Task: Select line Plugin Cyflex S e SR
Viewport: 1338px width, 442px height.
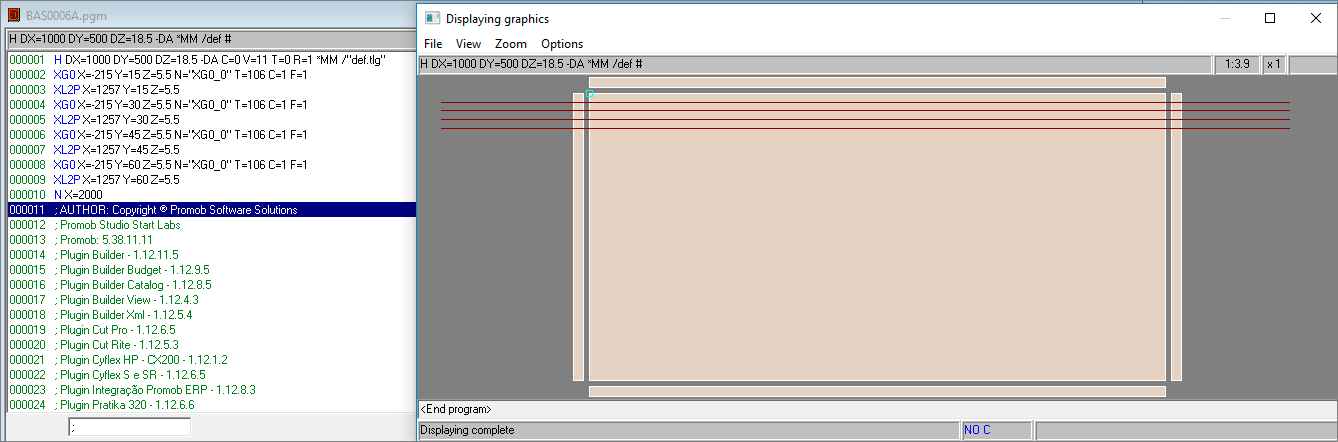Action: [x=211, y=375]
